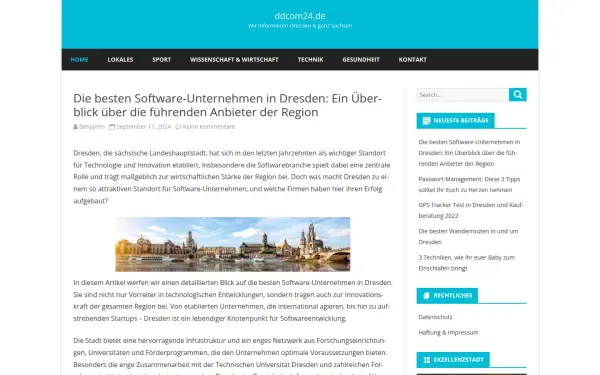Open the Keine Kommentare link
The height and width of the screenshot is (375, 600).
(209, 127)
